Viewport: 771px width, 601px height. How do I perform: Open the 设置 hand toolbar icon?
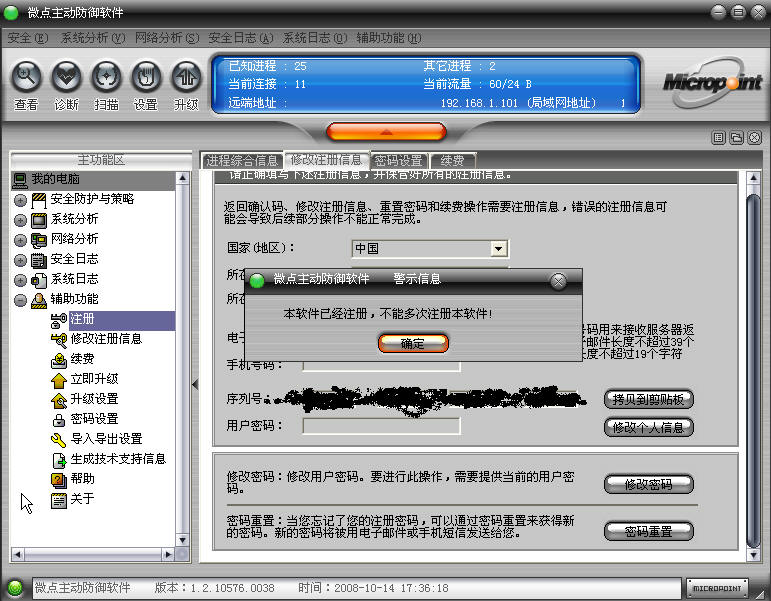[x=146, y=76]
